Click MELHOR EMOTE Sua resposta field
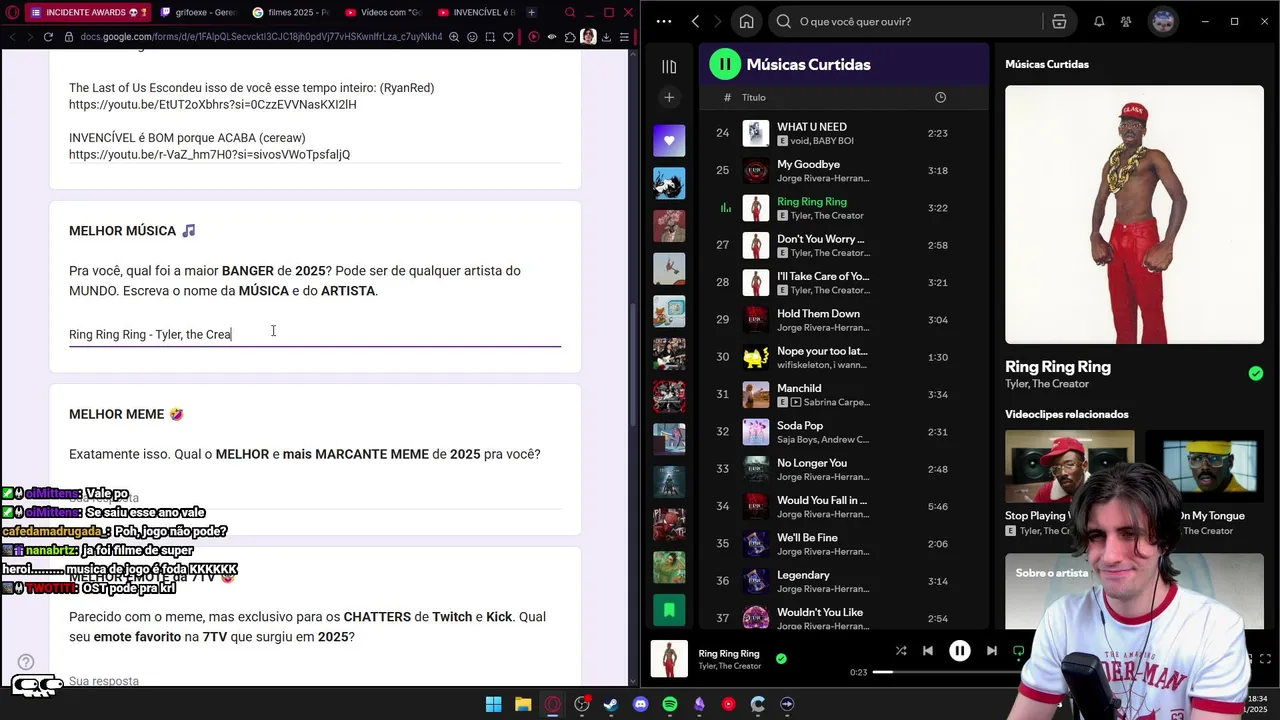Image resolution: width=1280 pixels, height=720 pixels. click(315, 681)
